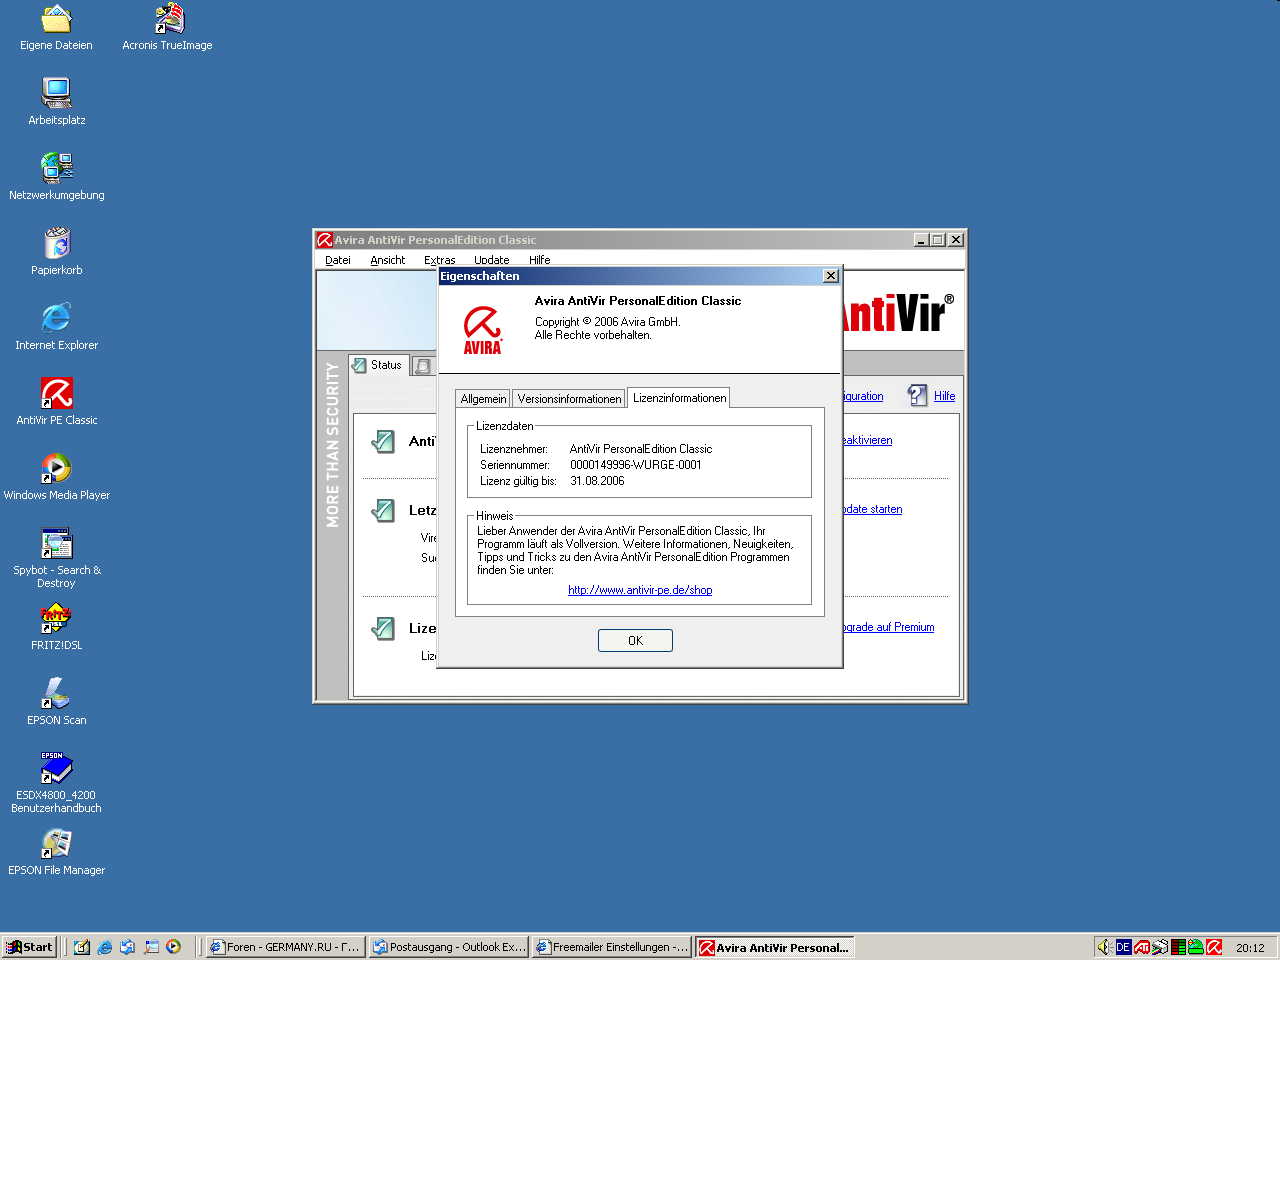Open the Hilfe menu in menu bar

coord(540,260)
